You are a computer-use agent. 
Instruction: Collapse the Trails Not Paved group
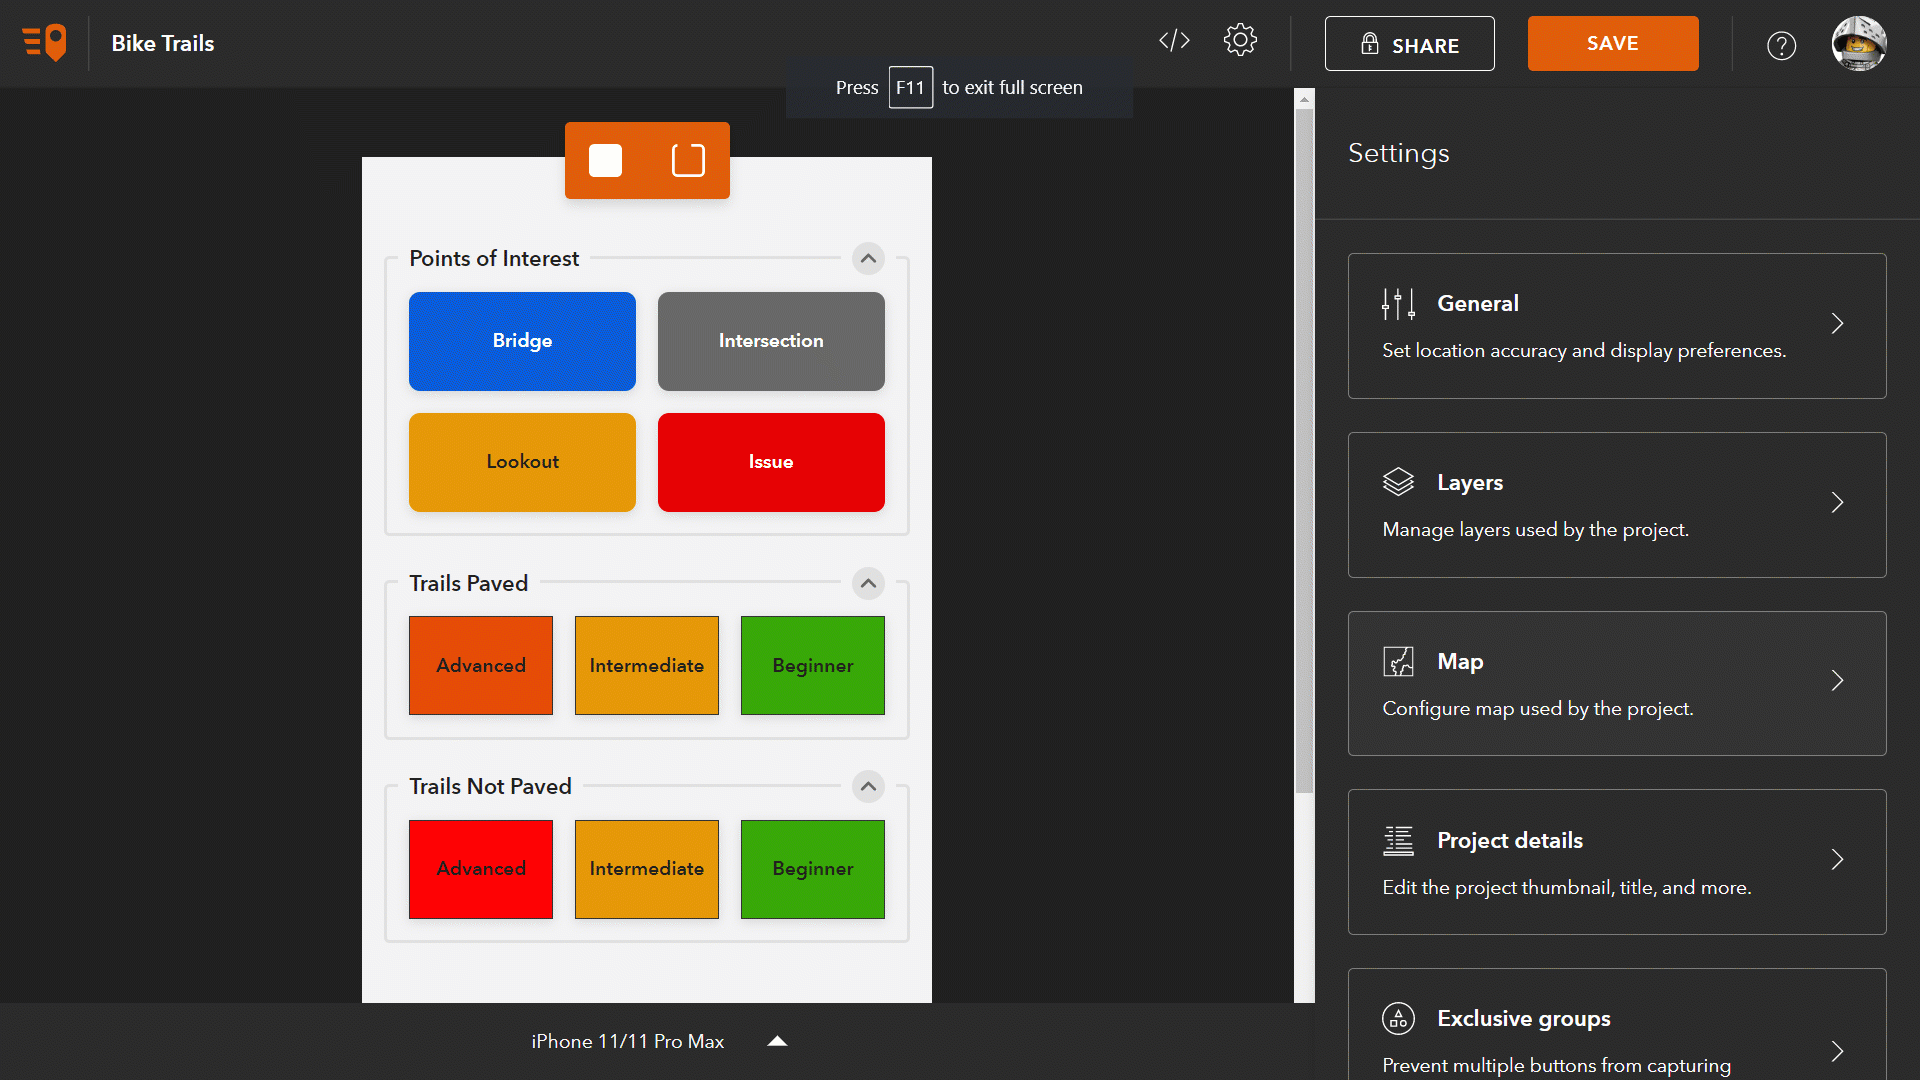[868, 787]
